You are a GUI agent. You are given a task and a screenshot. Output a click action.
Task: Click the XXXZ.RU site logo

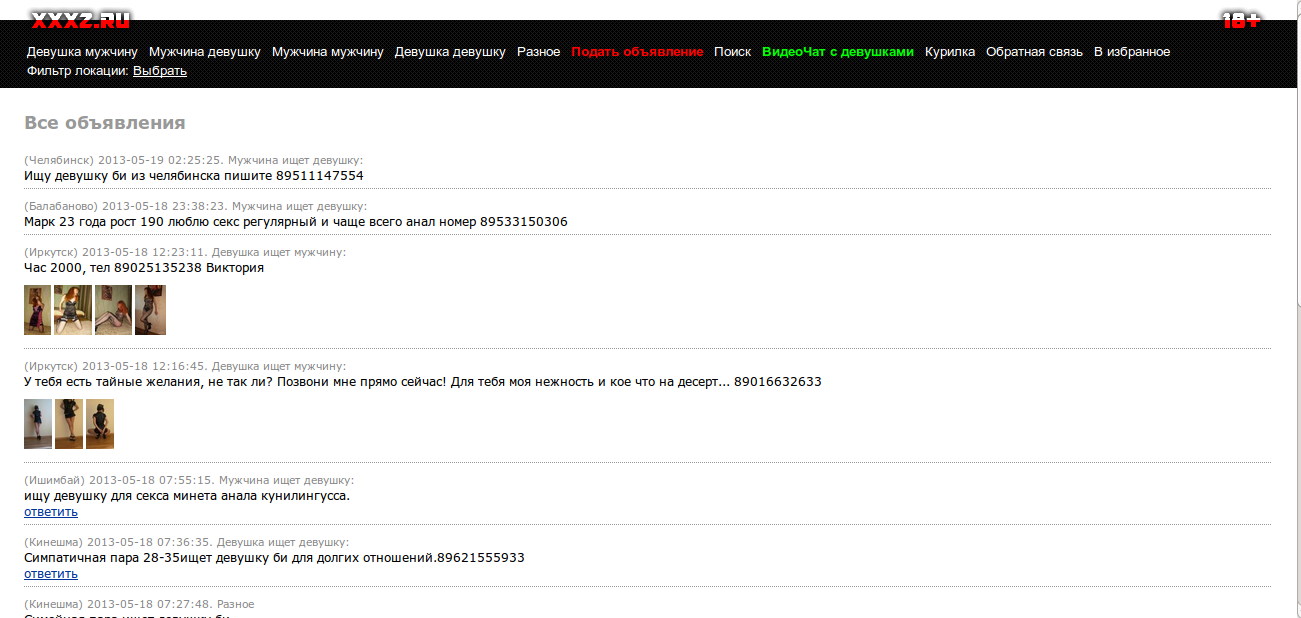coord(81,20)
